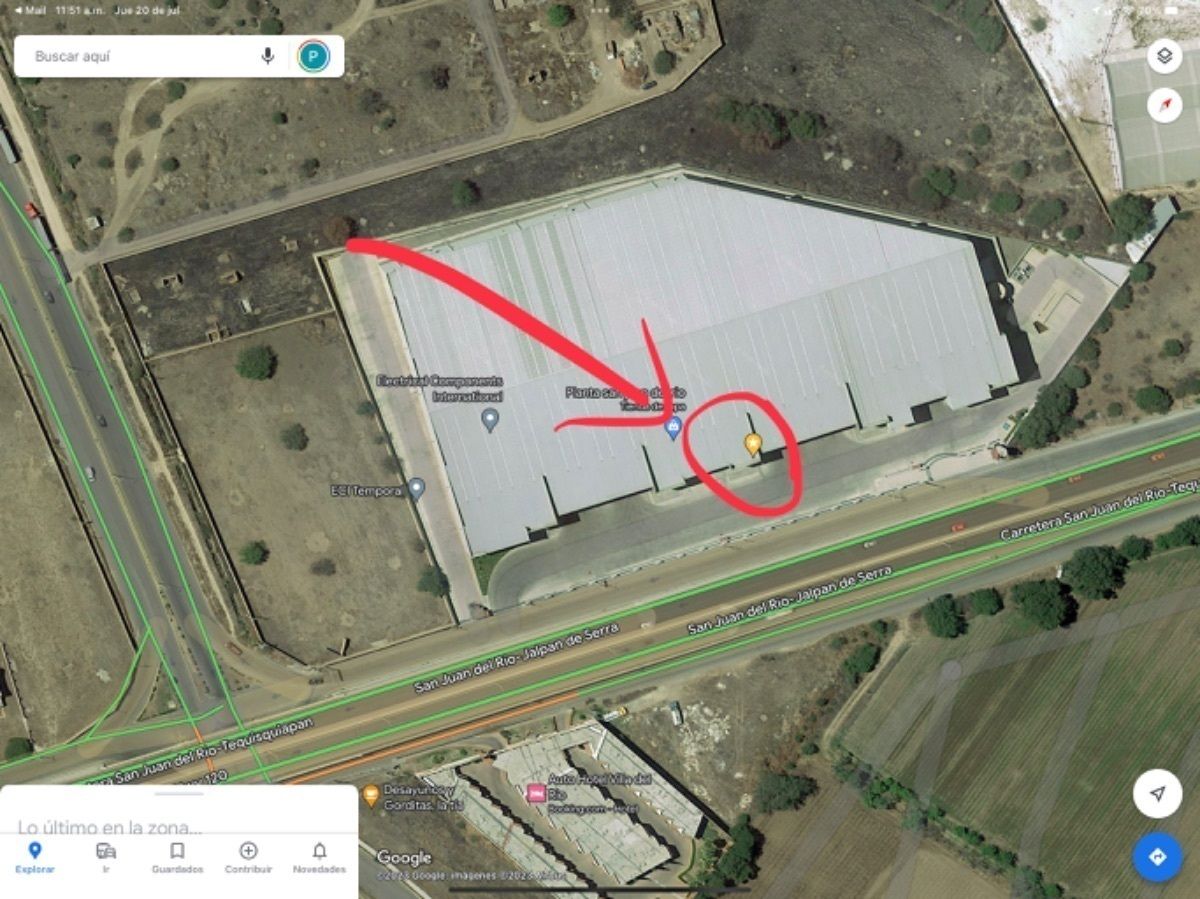
Task: Open the account profile avatar
Action: (313, 56)
